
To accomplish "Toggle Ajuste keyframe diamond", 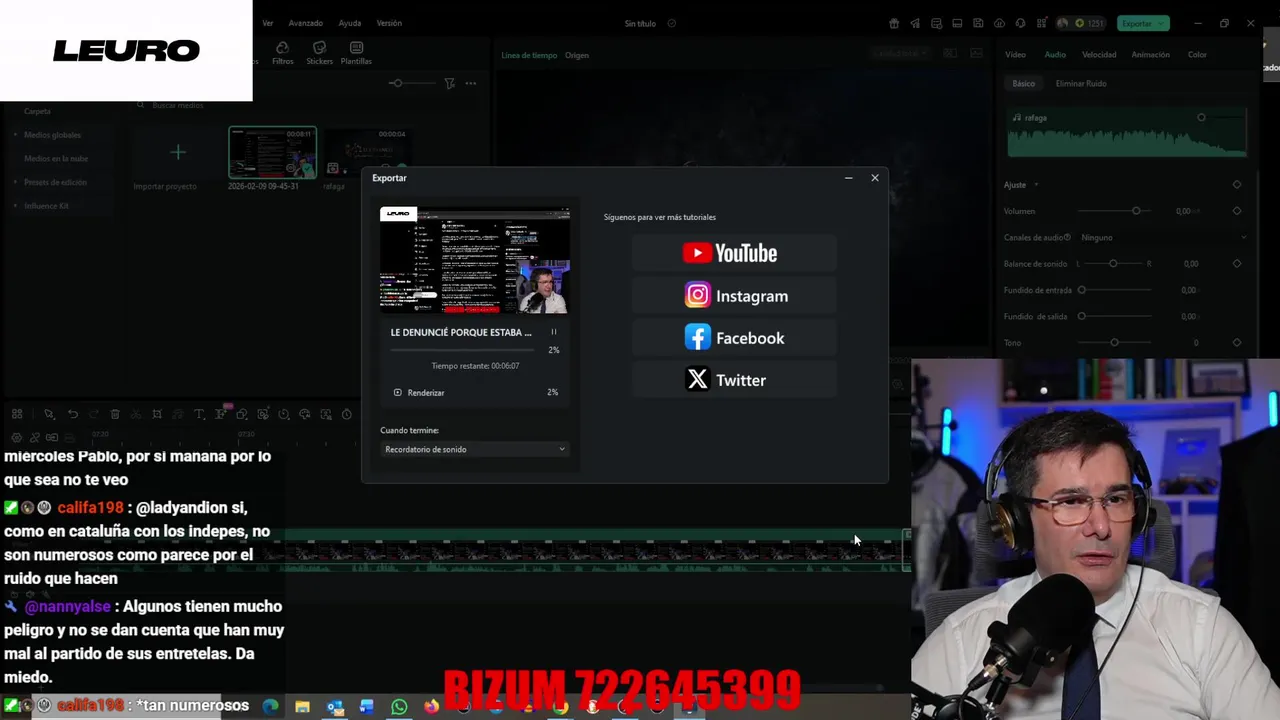I will point(1237,185).
